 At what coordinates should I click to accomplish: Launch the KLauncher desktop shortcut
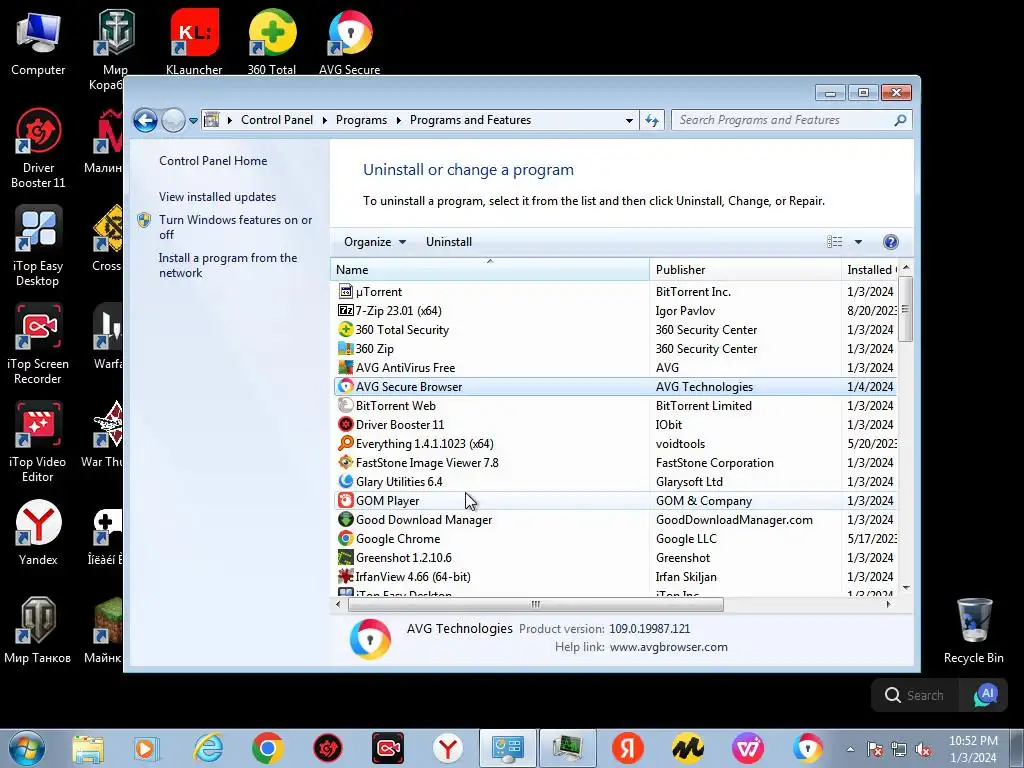[x=194, y=42]
